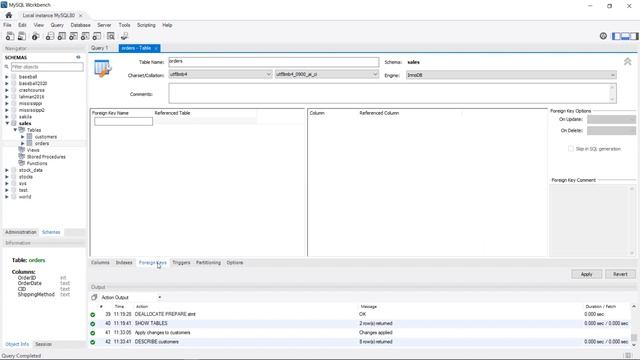The width and height of the screenshot is (640, 360).
Task: Search table data toolbar icon
Action: point(111,36)
